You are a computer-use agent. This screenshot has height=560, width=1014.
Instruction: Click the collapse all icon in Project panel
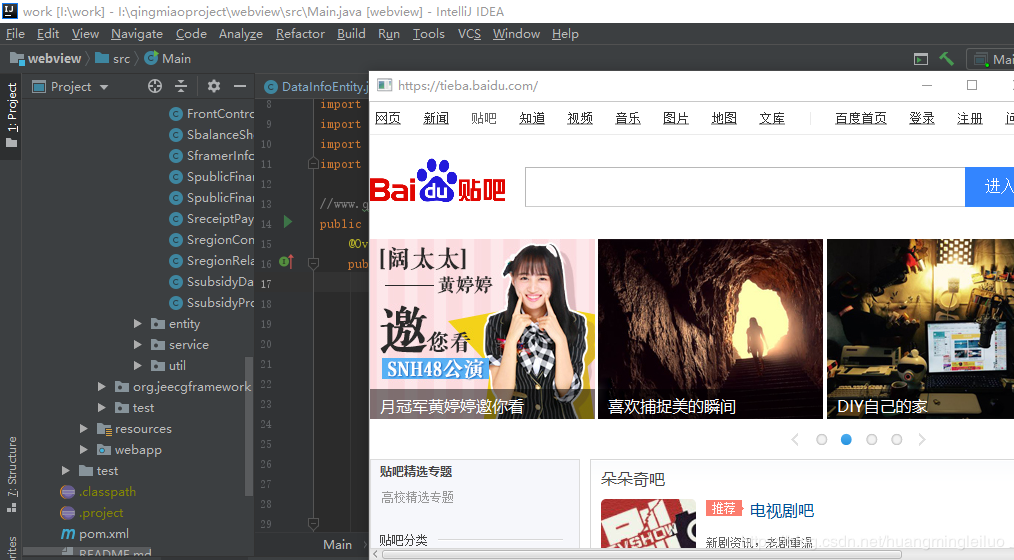[181, 86]
